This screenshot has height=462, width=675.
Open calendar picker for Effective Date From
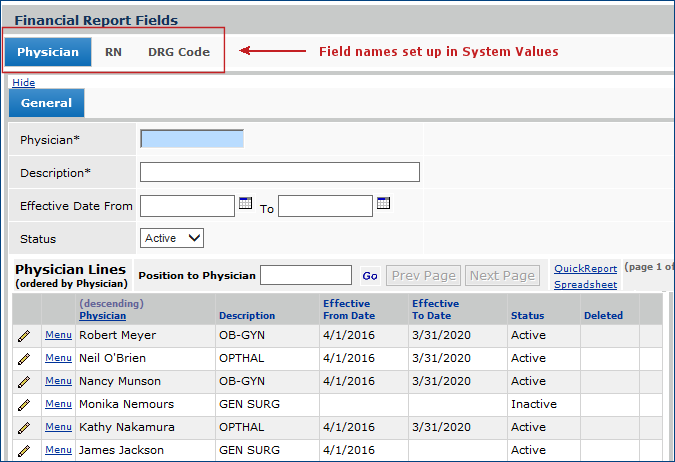(246, 205)
